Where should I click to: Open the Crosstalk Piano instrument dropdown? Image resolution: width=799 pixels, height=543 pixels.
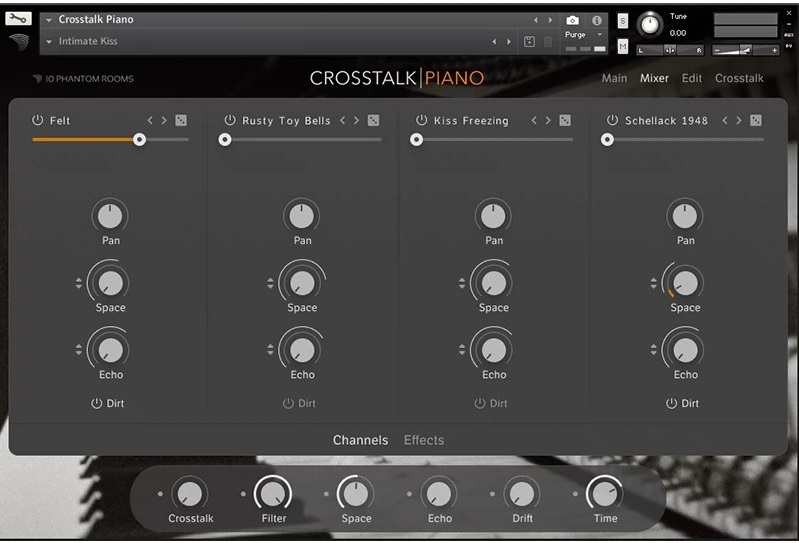tap(49, 20)
